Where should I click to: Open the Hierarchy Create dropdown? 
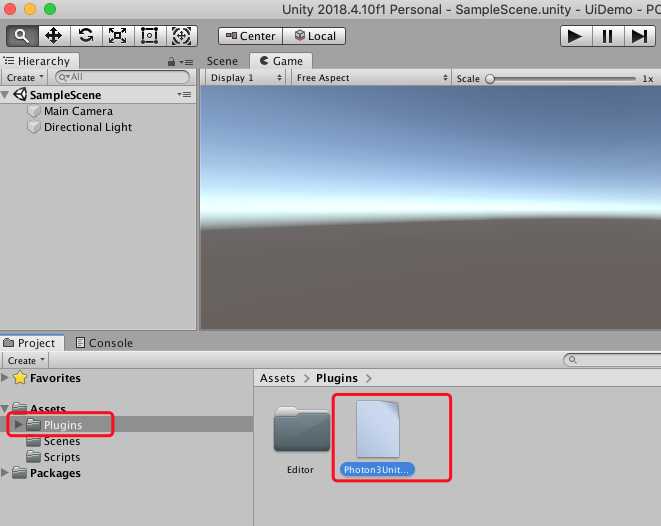pos(25,78)
